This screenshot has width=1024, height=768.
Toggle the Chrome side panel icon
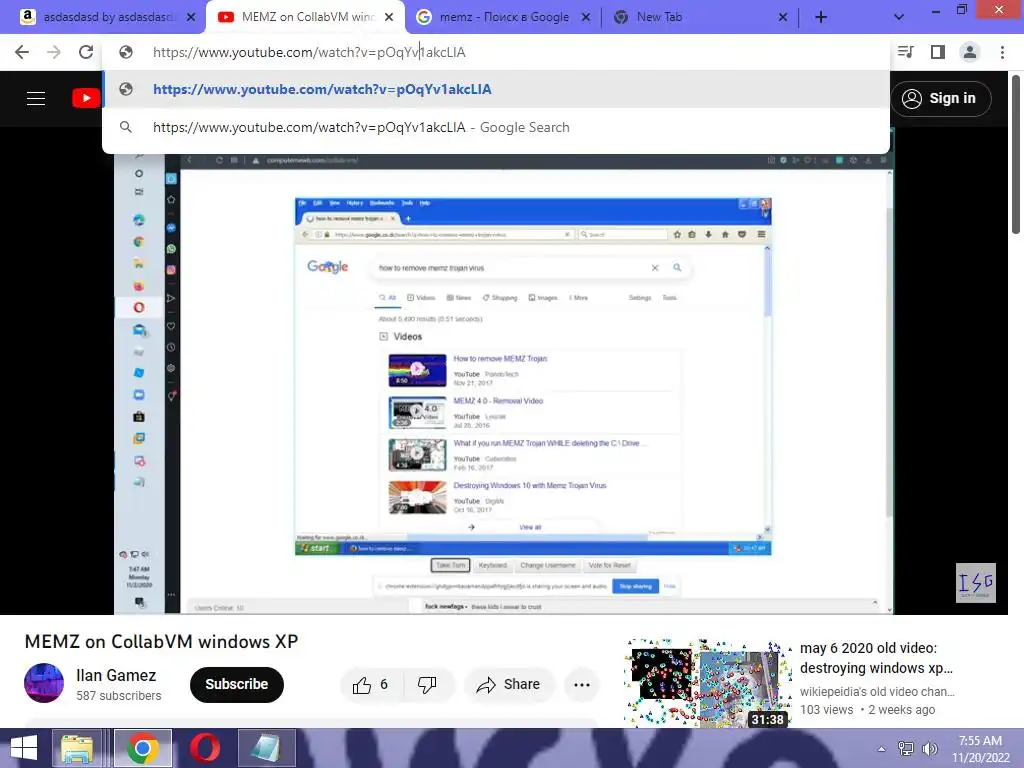click(x=938, y=52)
